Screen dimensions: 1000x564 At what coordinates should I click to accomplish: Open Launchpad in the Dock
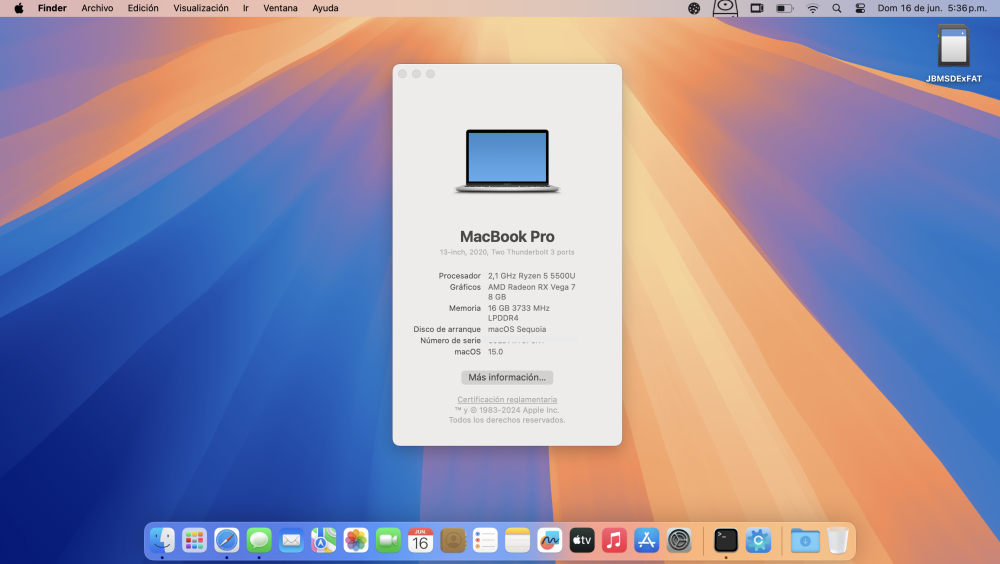pos(194,540)
